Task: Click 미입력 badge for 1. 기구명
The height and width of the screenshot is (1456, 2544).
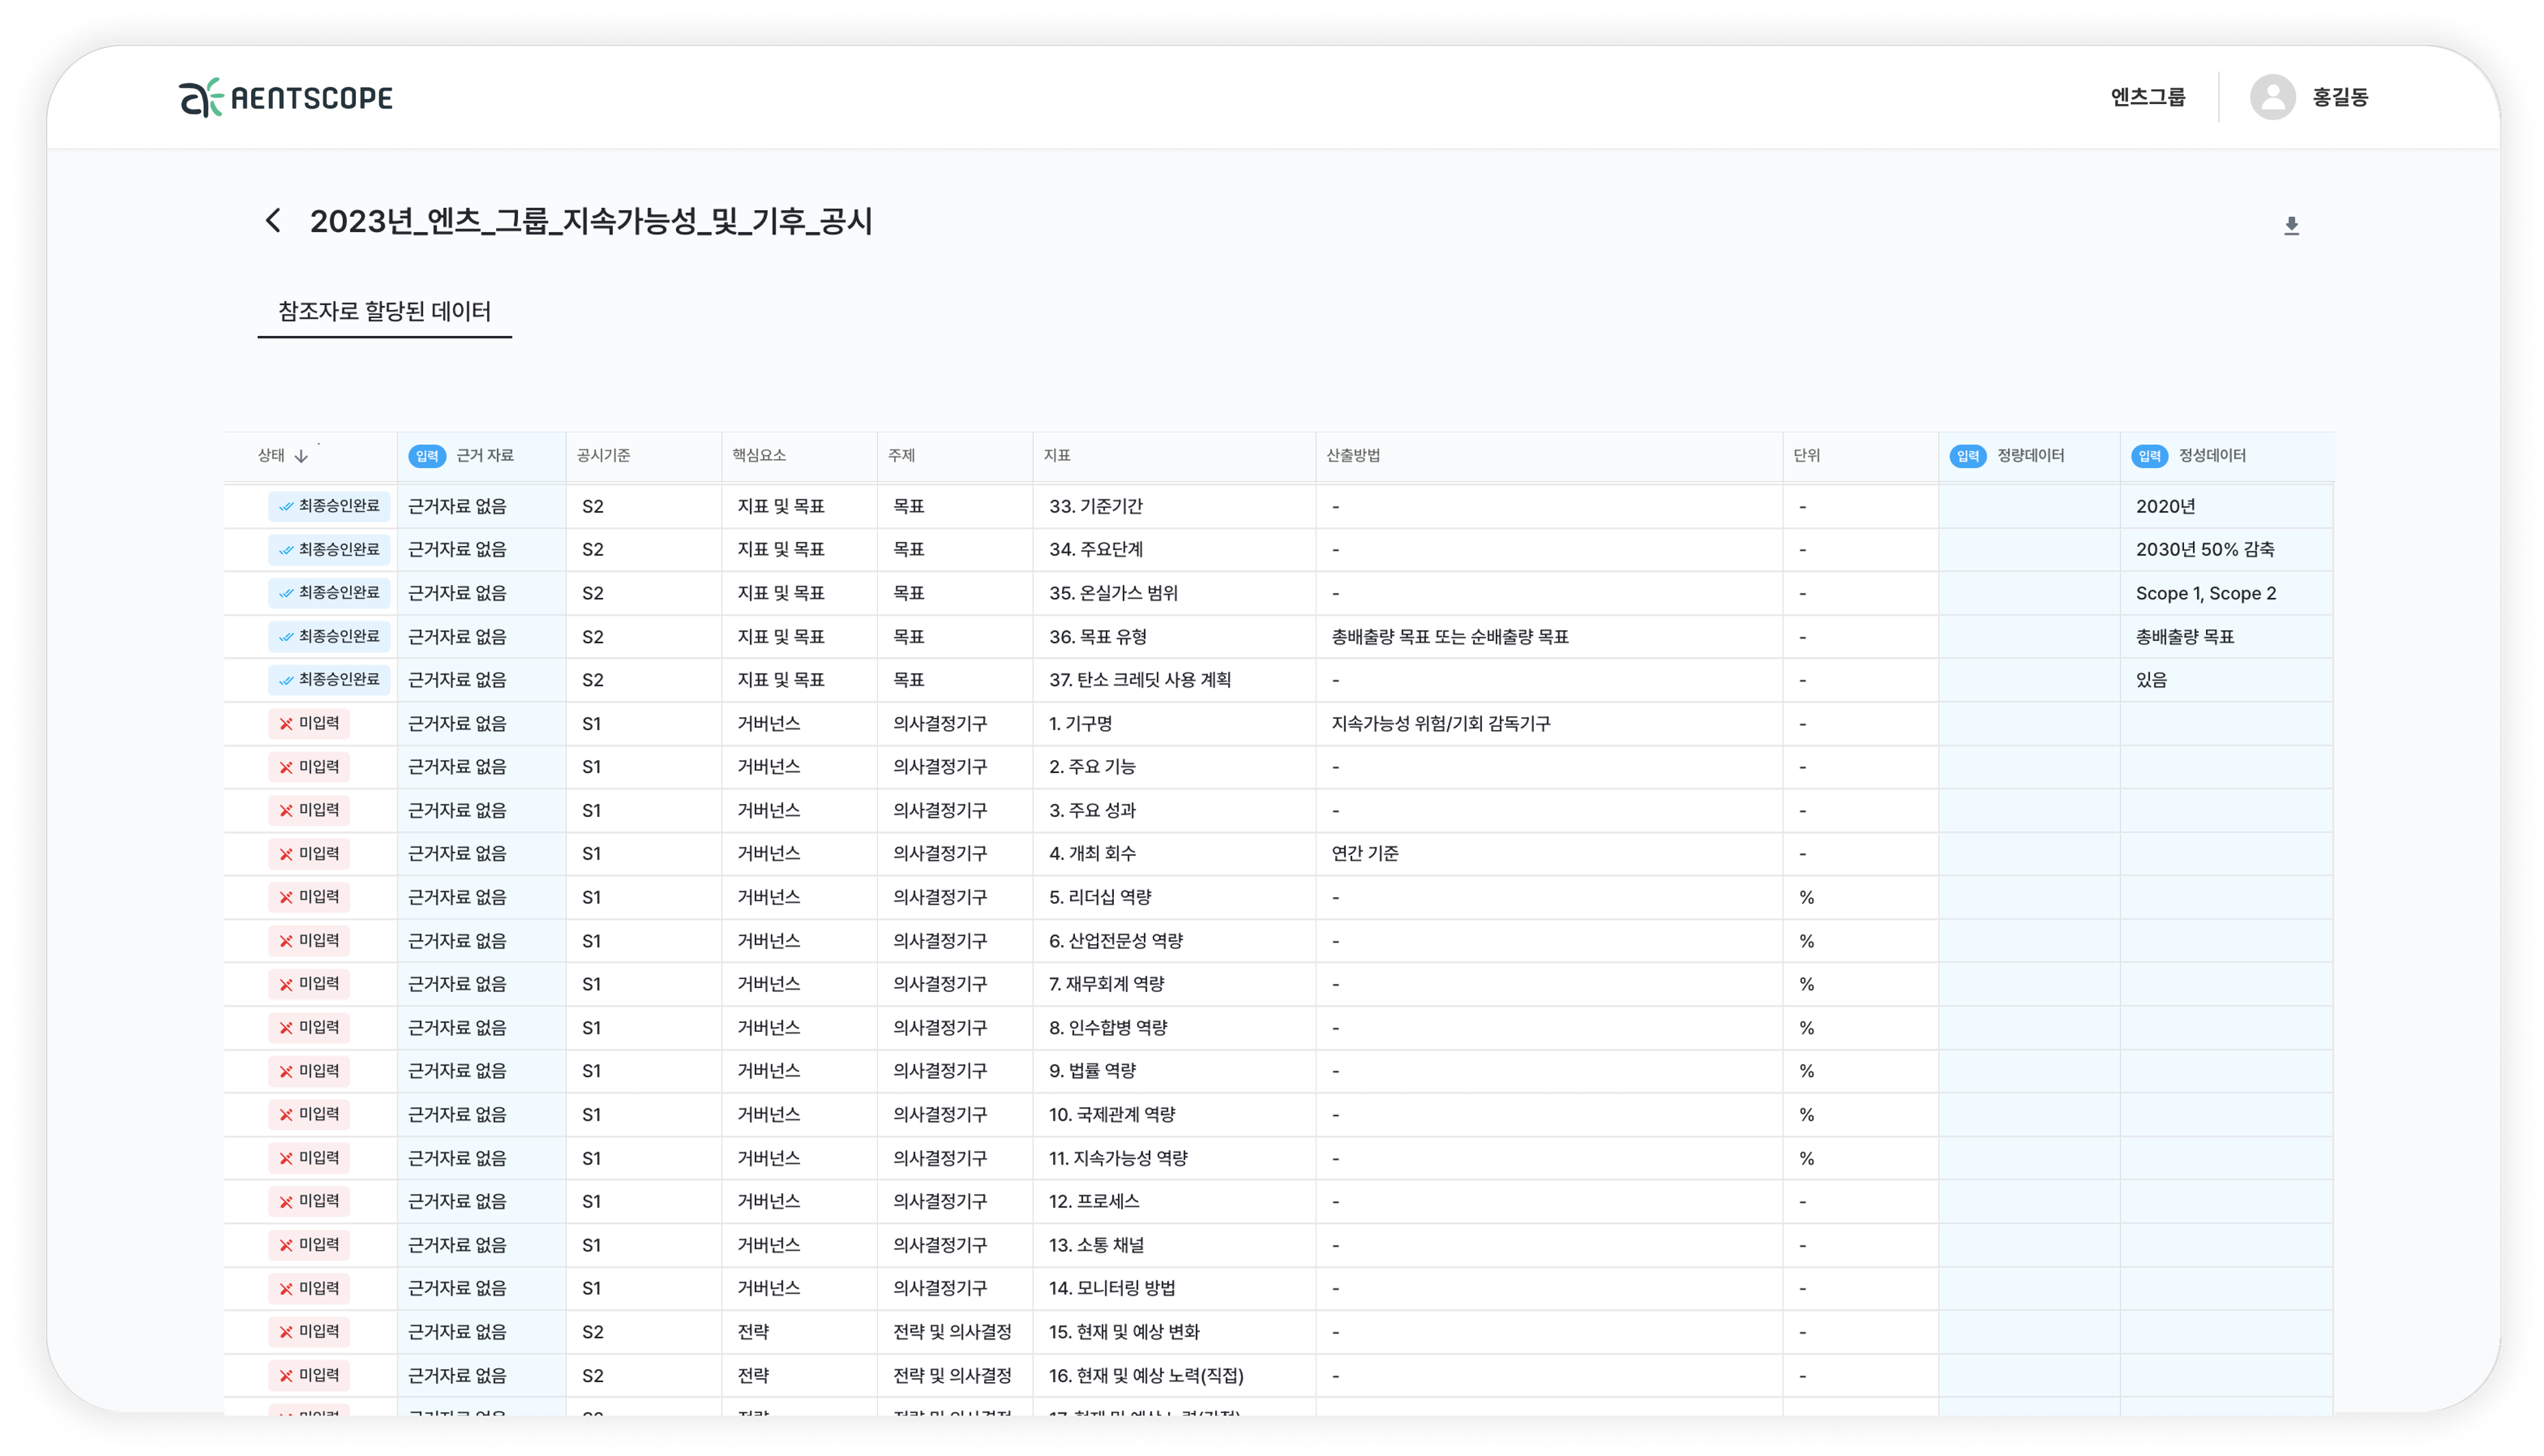Action: click(309, 723)
